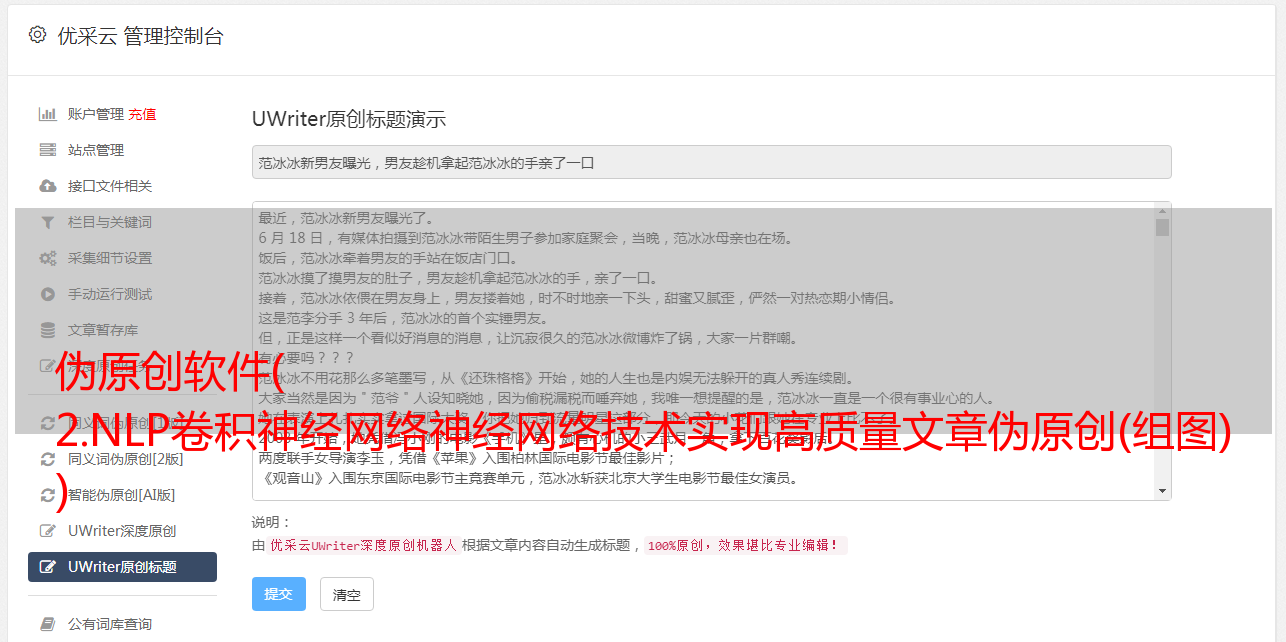This screenshot has height=642, width=1286.
Task: Click the 栏目与关键词 filter icon
Action: [47, 222]
